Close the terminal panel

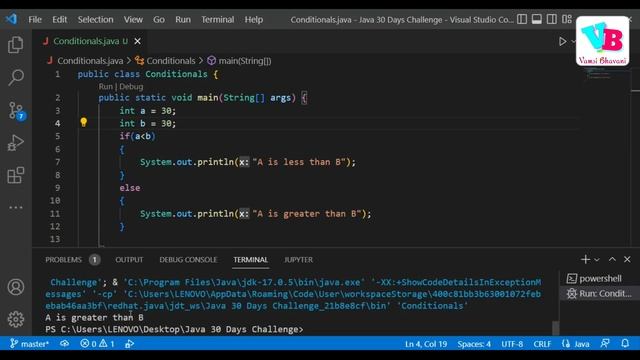[x=627, y=259]
